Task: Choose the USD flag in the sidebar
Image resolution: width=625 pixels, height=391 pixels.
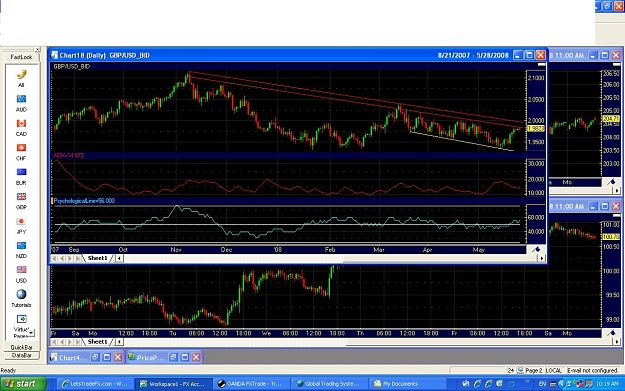Action: tap(21, 269)
